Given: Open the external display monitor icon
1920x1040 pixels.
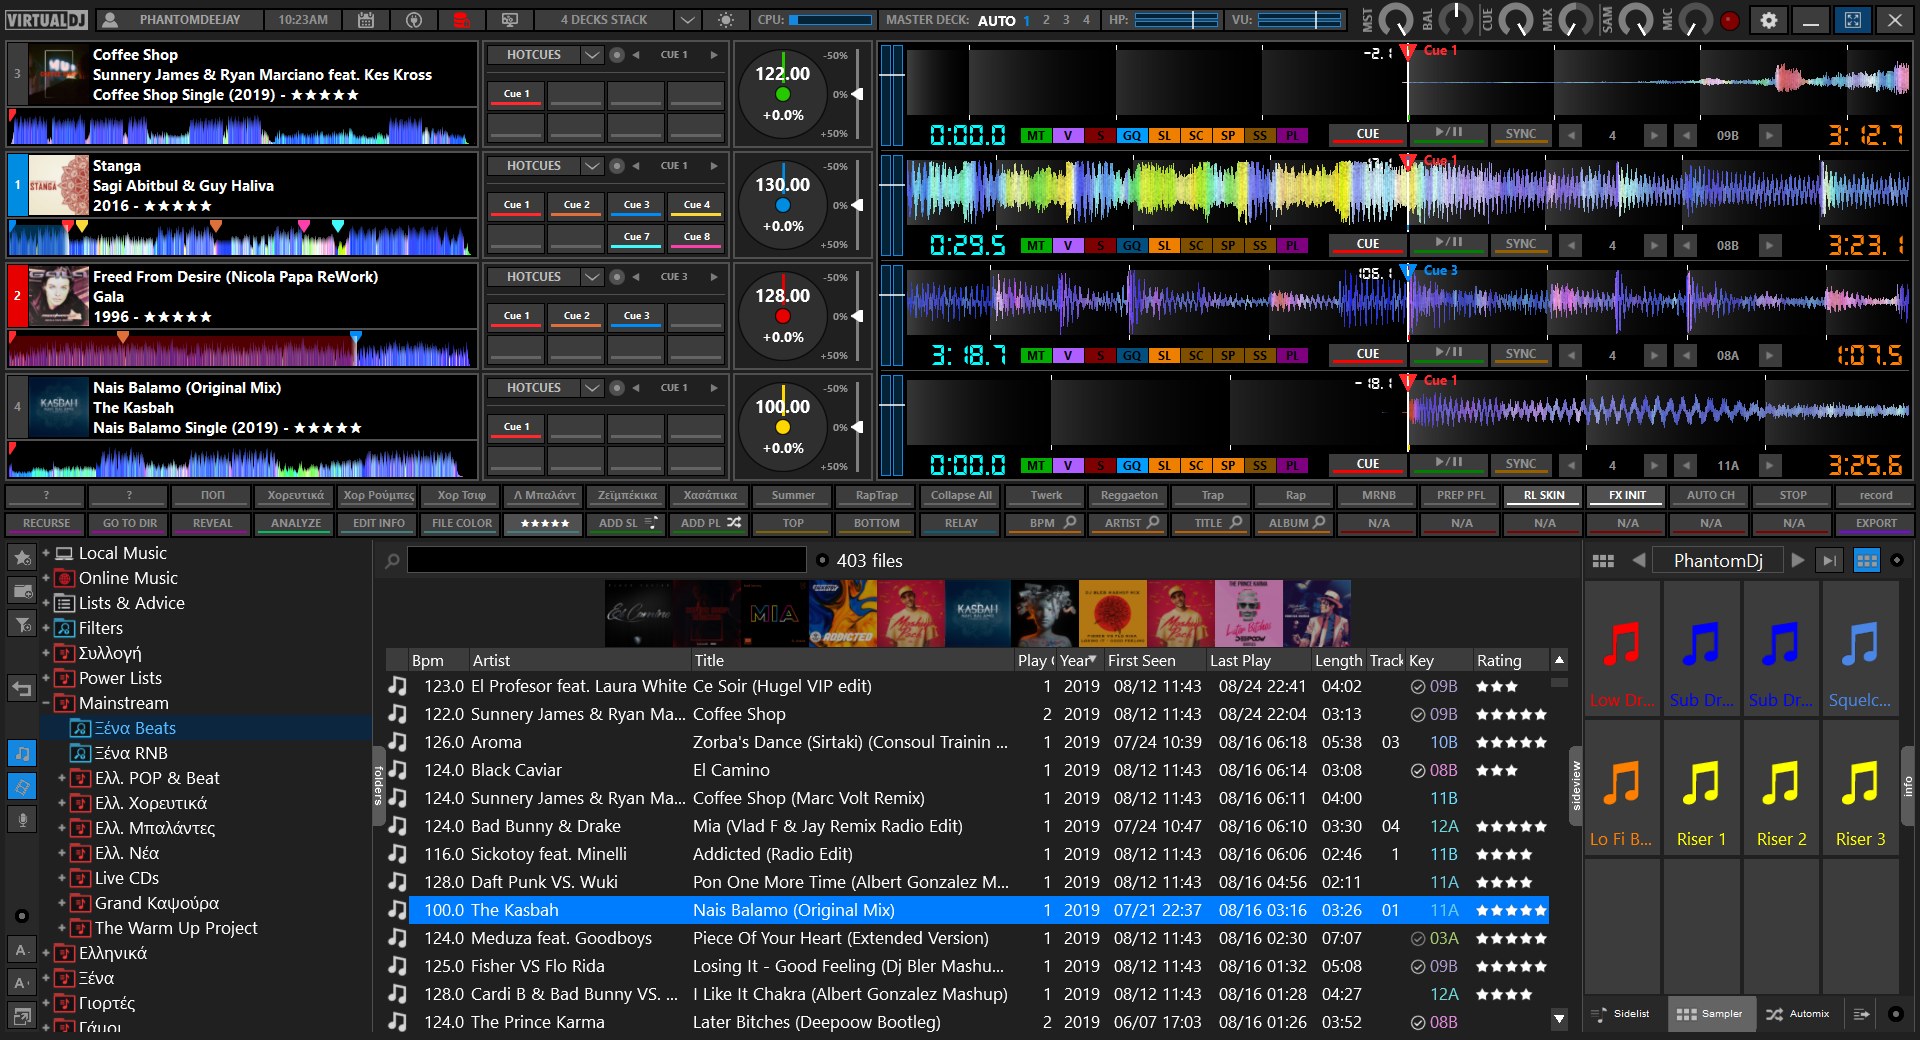Looking at the screenshot, I should [x=510, y=20].
